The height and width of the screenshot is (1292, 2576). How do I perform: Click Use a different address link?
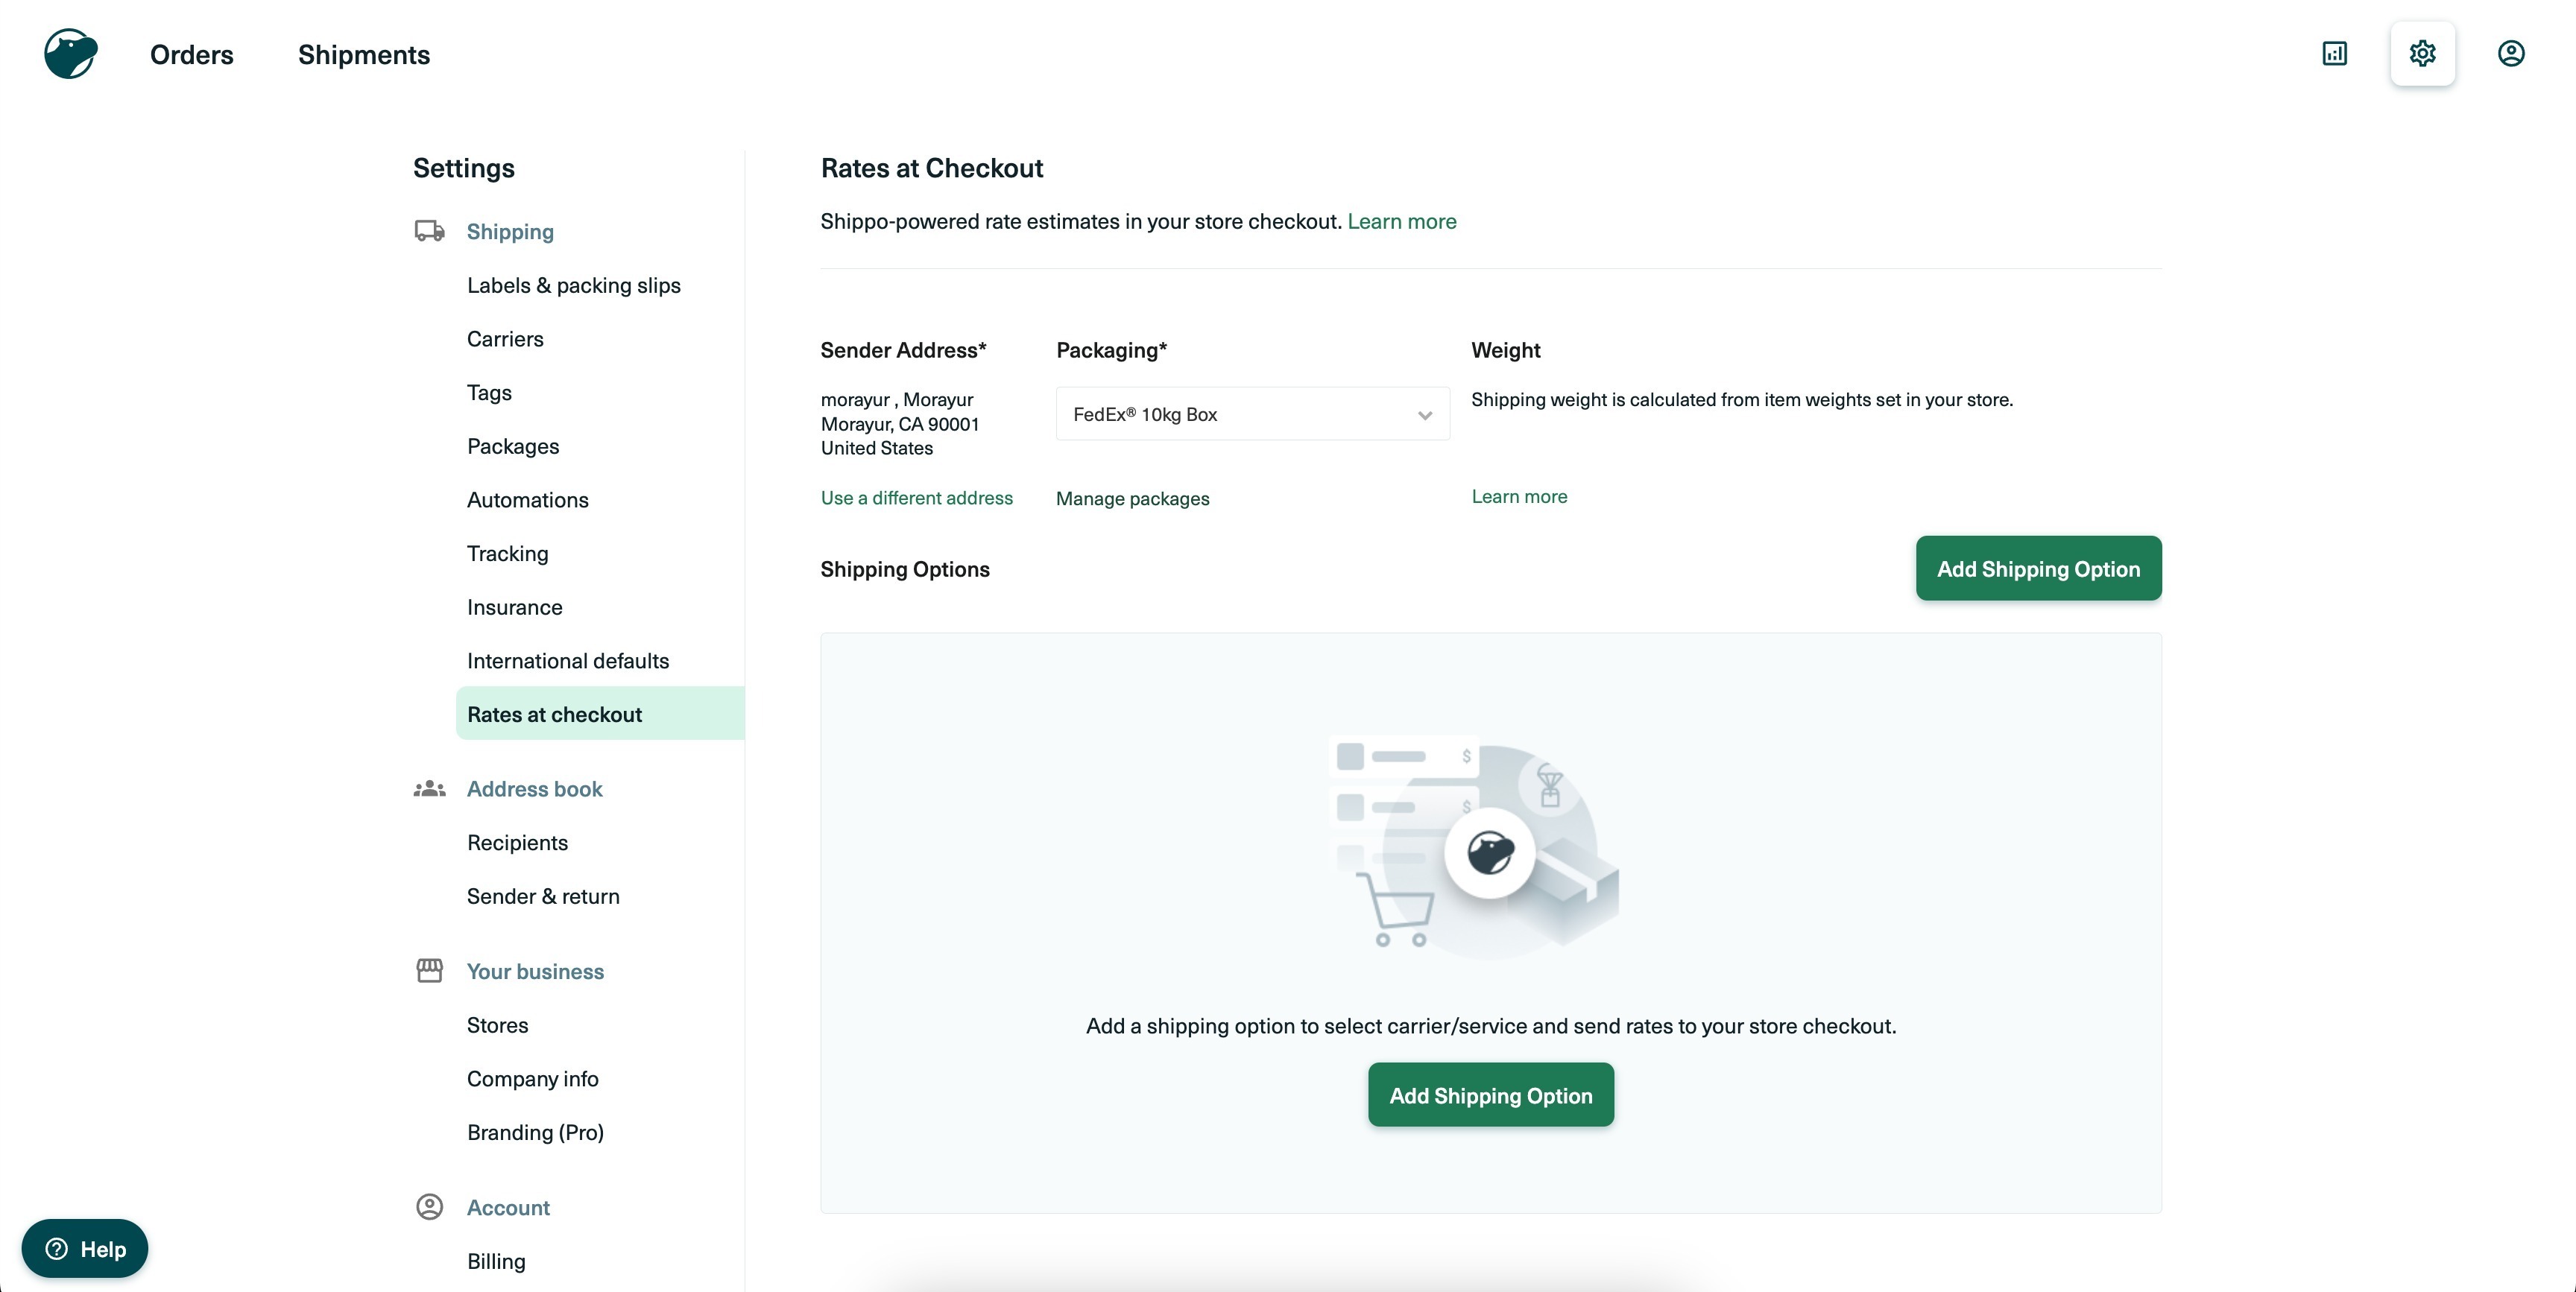coord(916,498)
